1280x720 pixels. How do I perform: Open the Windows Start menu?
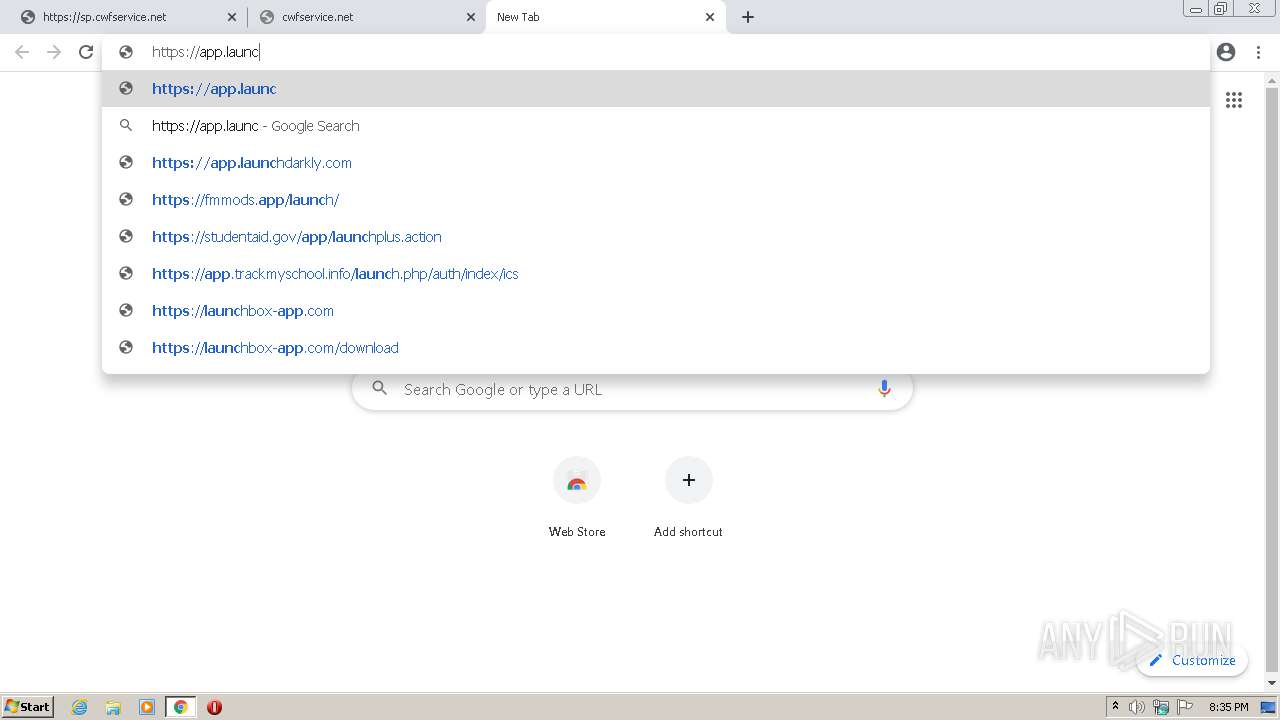[x=28, y=706]
